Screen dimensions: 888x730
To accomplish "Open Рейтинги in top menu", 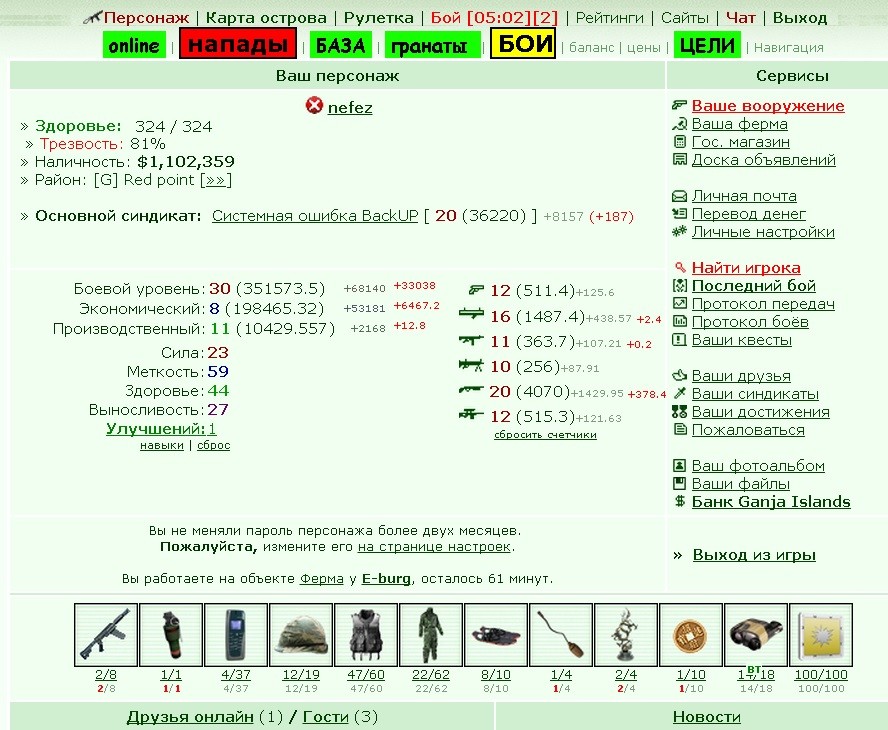I will pyautogui.click(x=609, y=18).
